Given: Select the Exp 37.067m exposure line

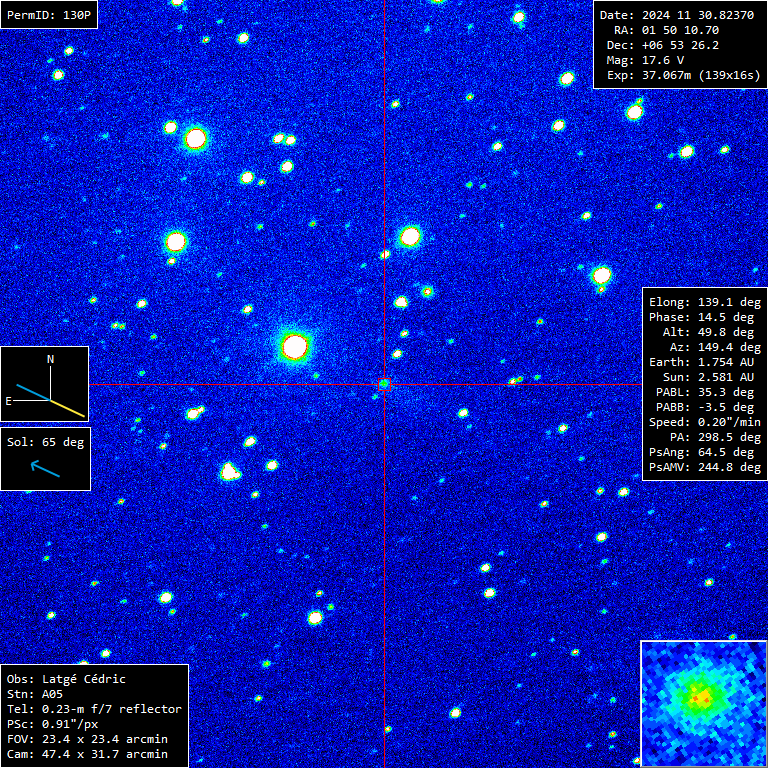Looking at the screenshot, I should 680,75.
